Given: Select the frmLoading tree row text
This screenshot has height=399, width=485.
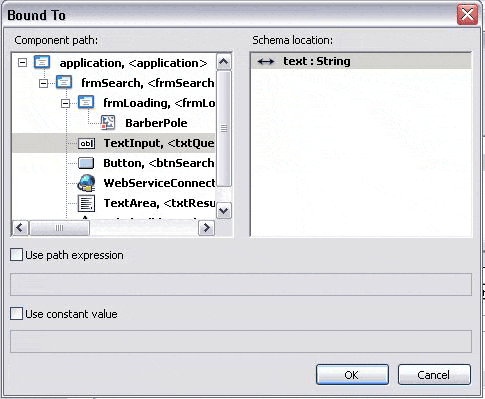Looking at the screenshot, I should (x=159, y=103).
